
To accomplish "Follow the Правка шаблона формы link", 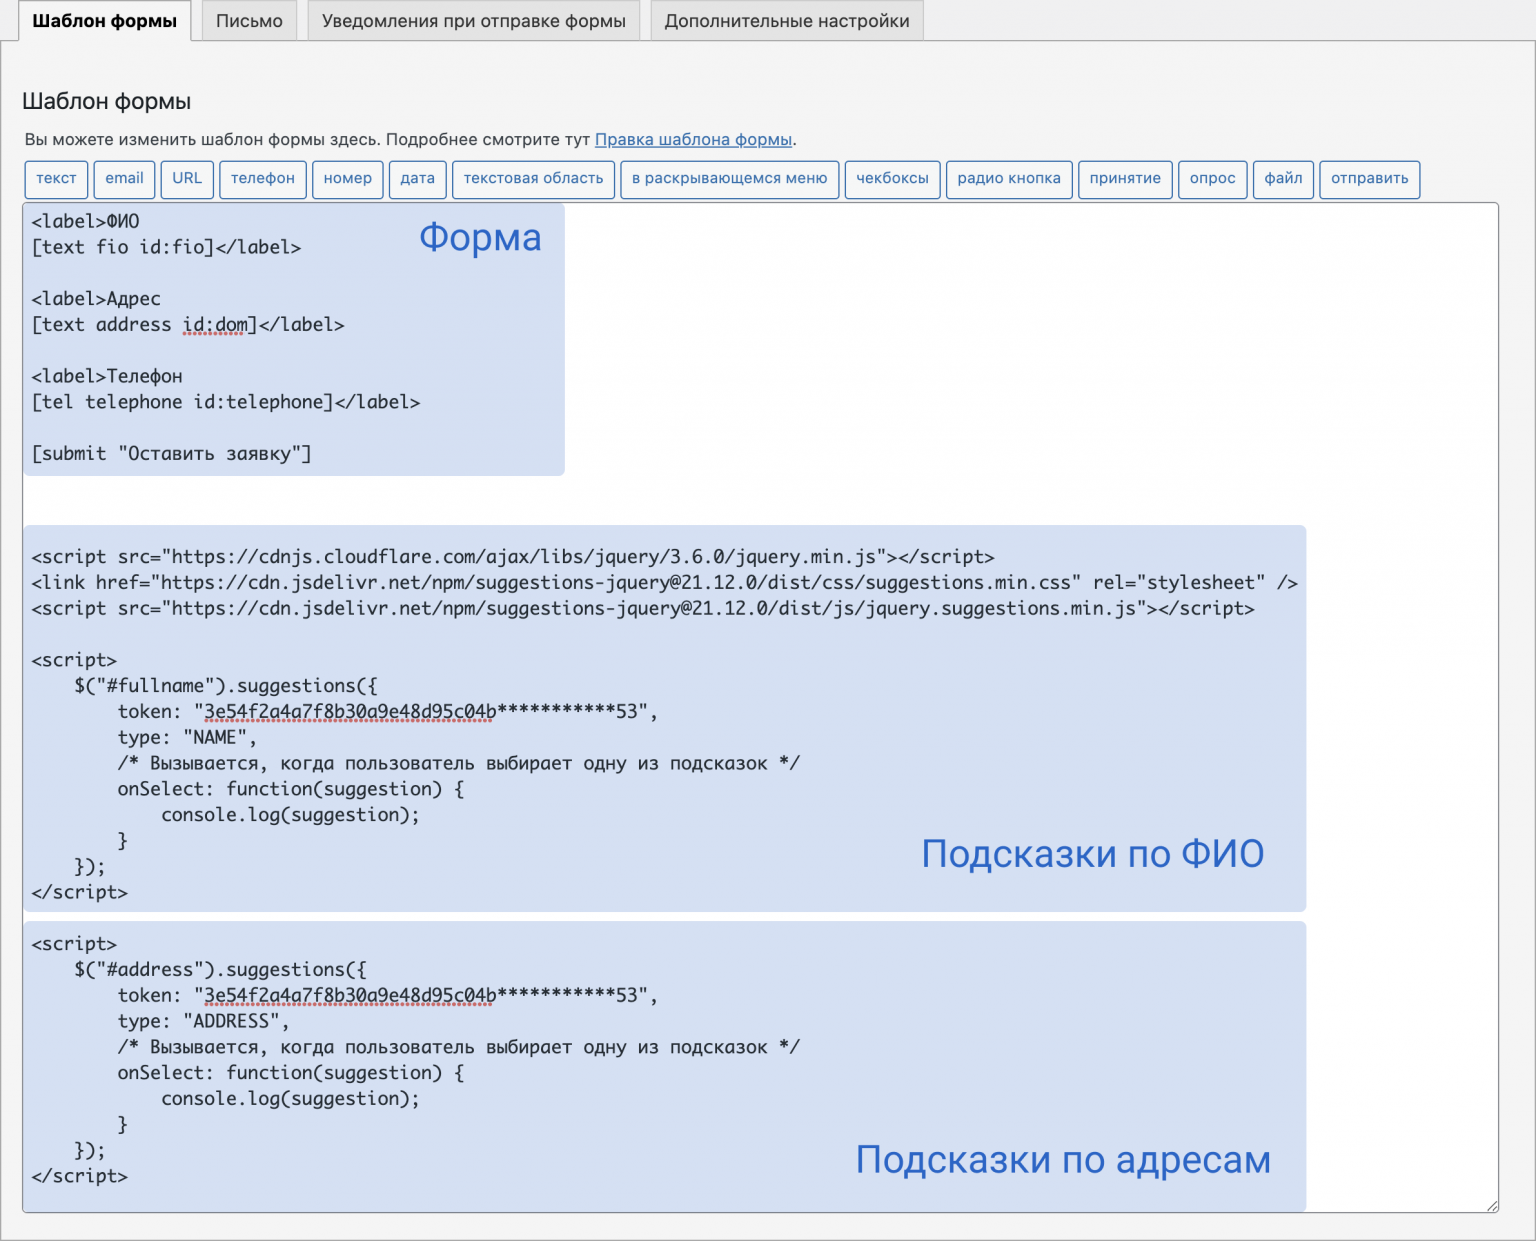I will (692, 140).
